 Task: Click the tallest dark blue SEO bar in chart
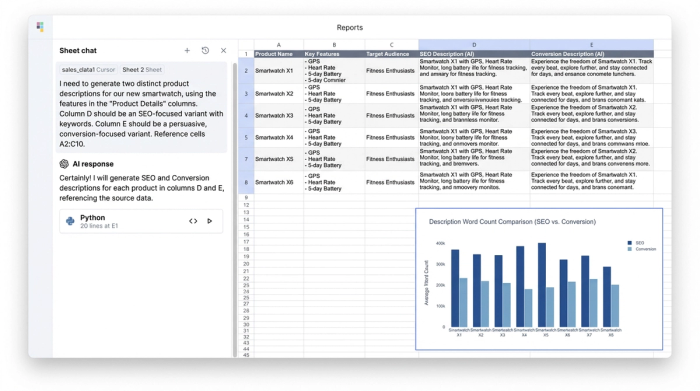tap(542, 285)
